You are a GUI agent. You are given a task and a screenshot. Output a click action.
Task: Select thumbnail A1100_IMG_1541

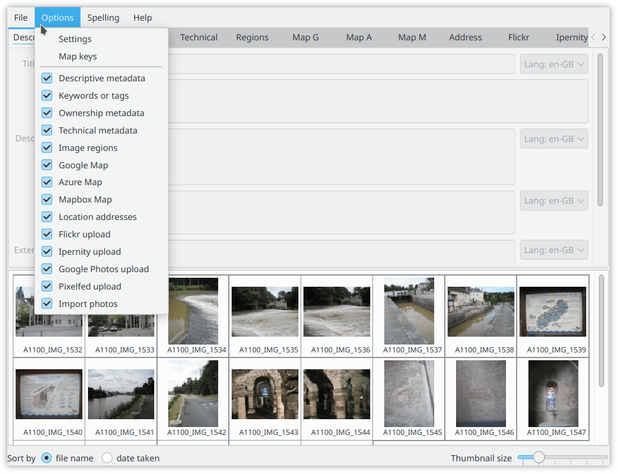[x=121, y=399]
